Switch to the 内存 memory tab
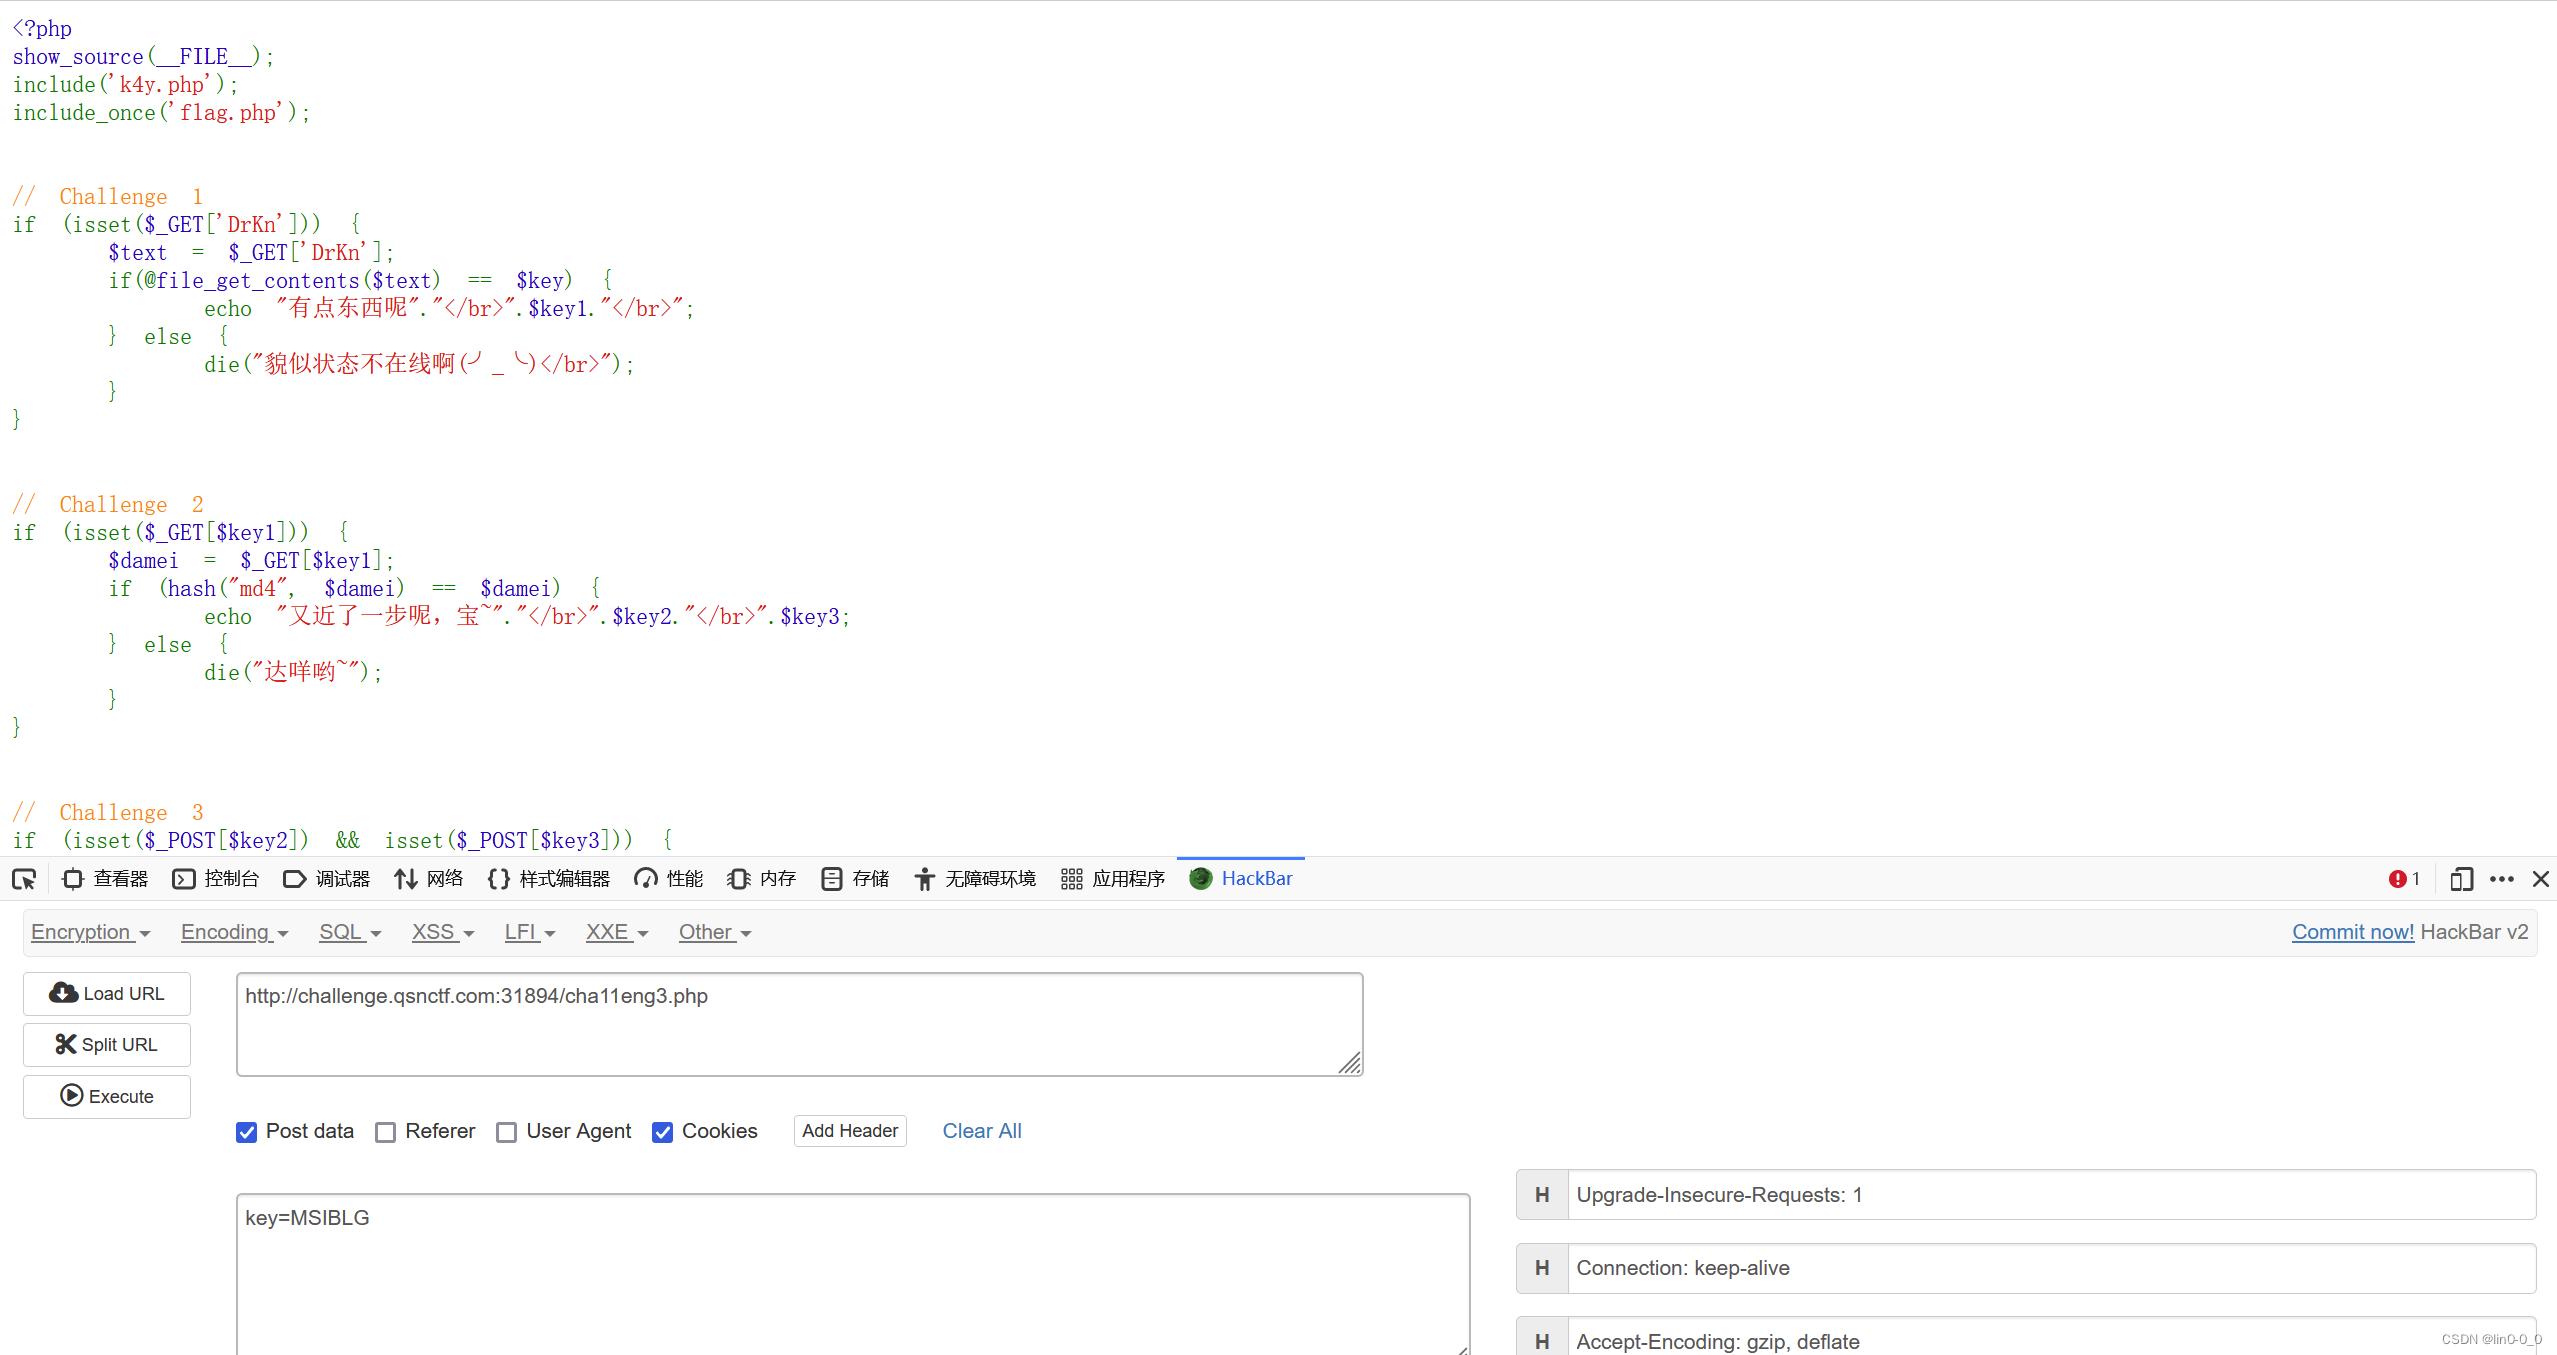This screenshot has width=2557, height=1355. pyautogui.click(x=761, y=879)
